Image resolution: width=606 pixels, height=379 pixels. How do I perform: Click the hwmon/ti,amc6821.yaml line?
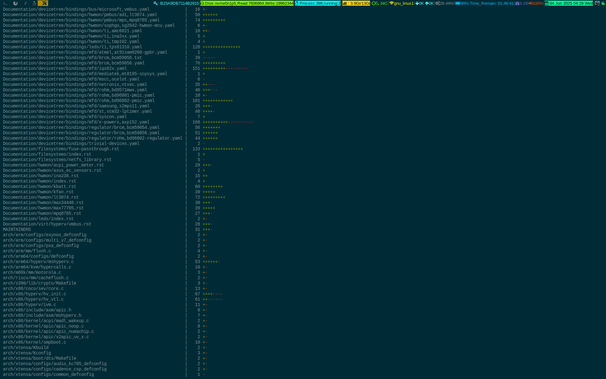pyautogui.click(x=72, y=31)
